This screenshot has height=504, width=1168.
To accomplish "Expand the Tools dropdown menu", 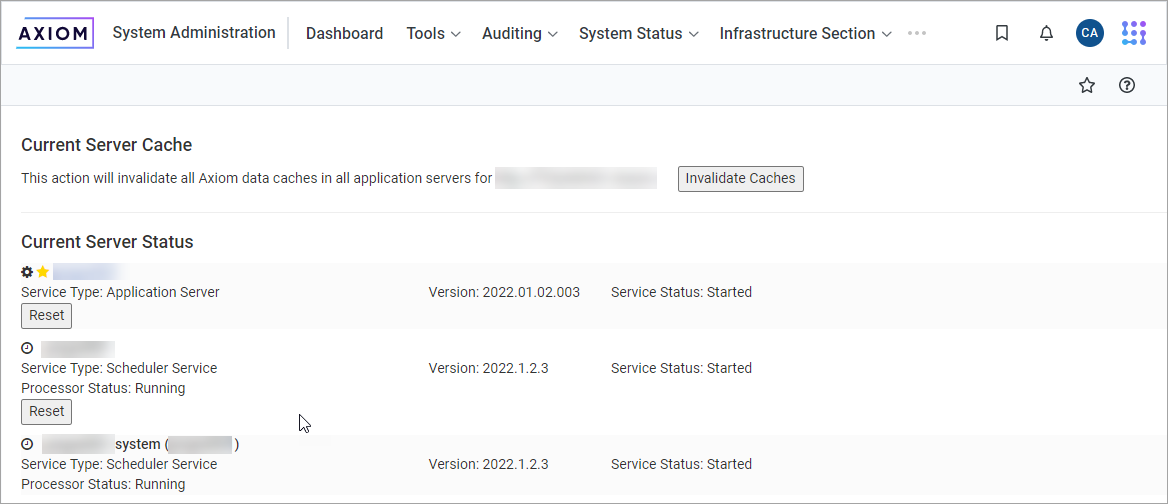I will (433, 33).
